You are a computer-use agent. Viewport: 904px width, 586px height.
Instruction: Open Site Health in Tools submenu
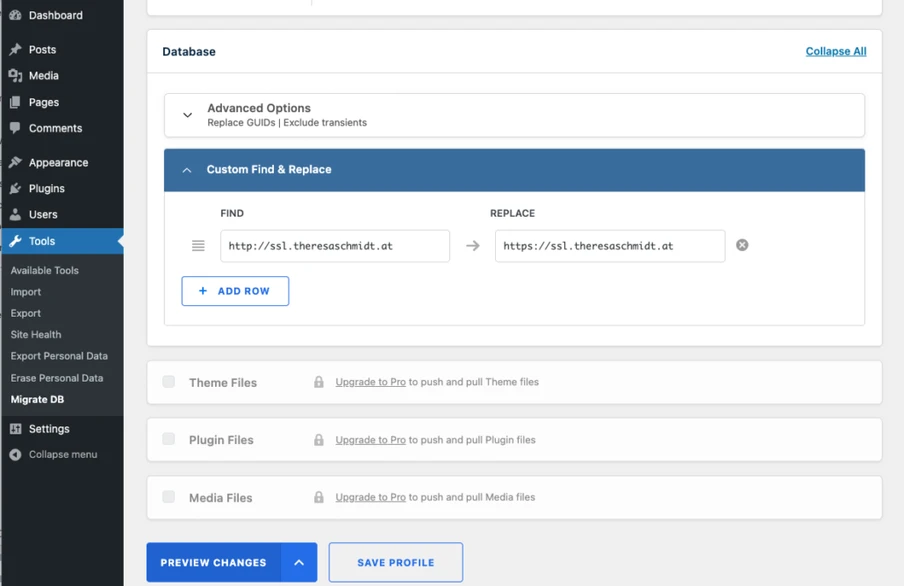[x=36, y=335]
